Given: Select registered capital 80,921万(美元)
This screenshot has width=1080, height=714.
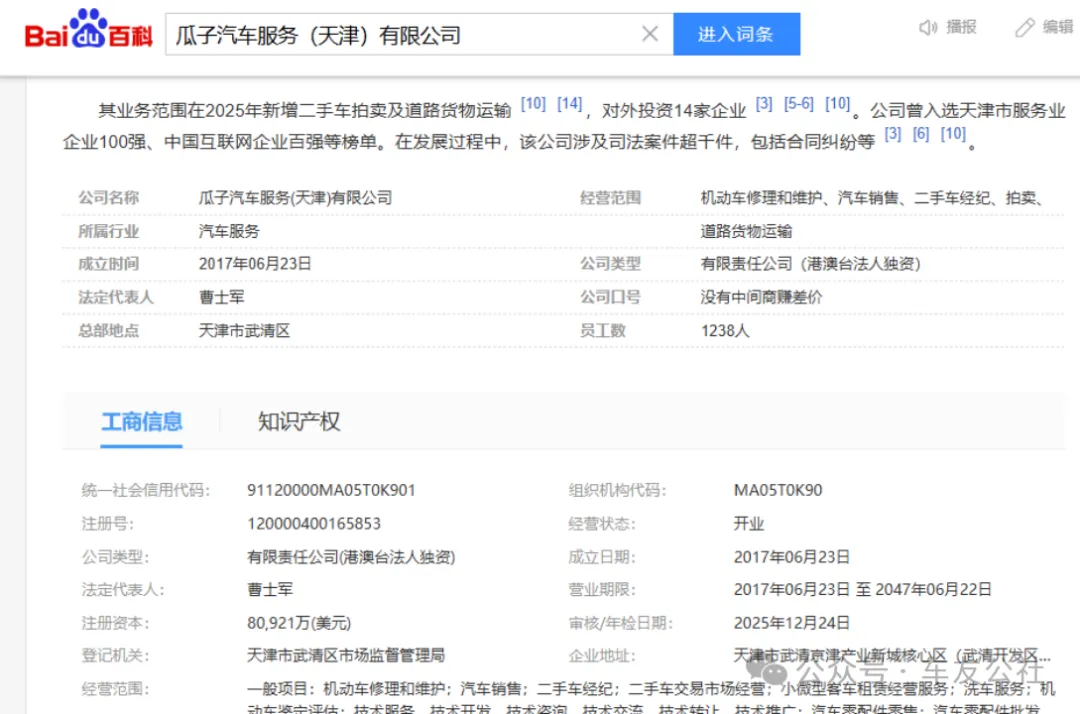Looking at the screenshot, I should (299, 623).
